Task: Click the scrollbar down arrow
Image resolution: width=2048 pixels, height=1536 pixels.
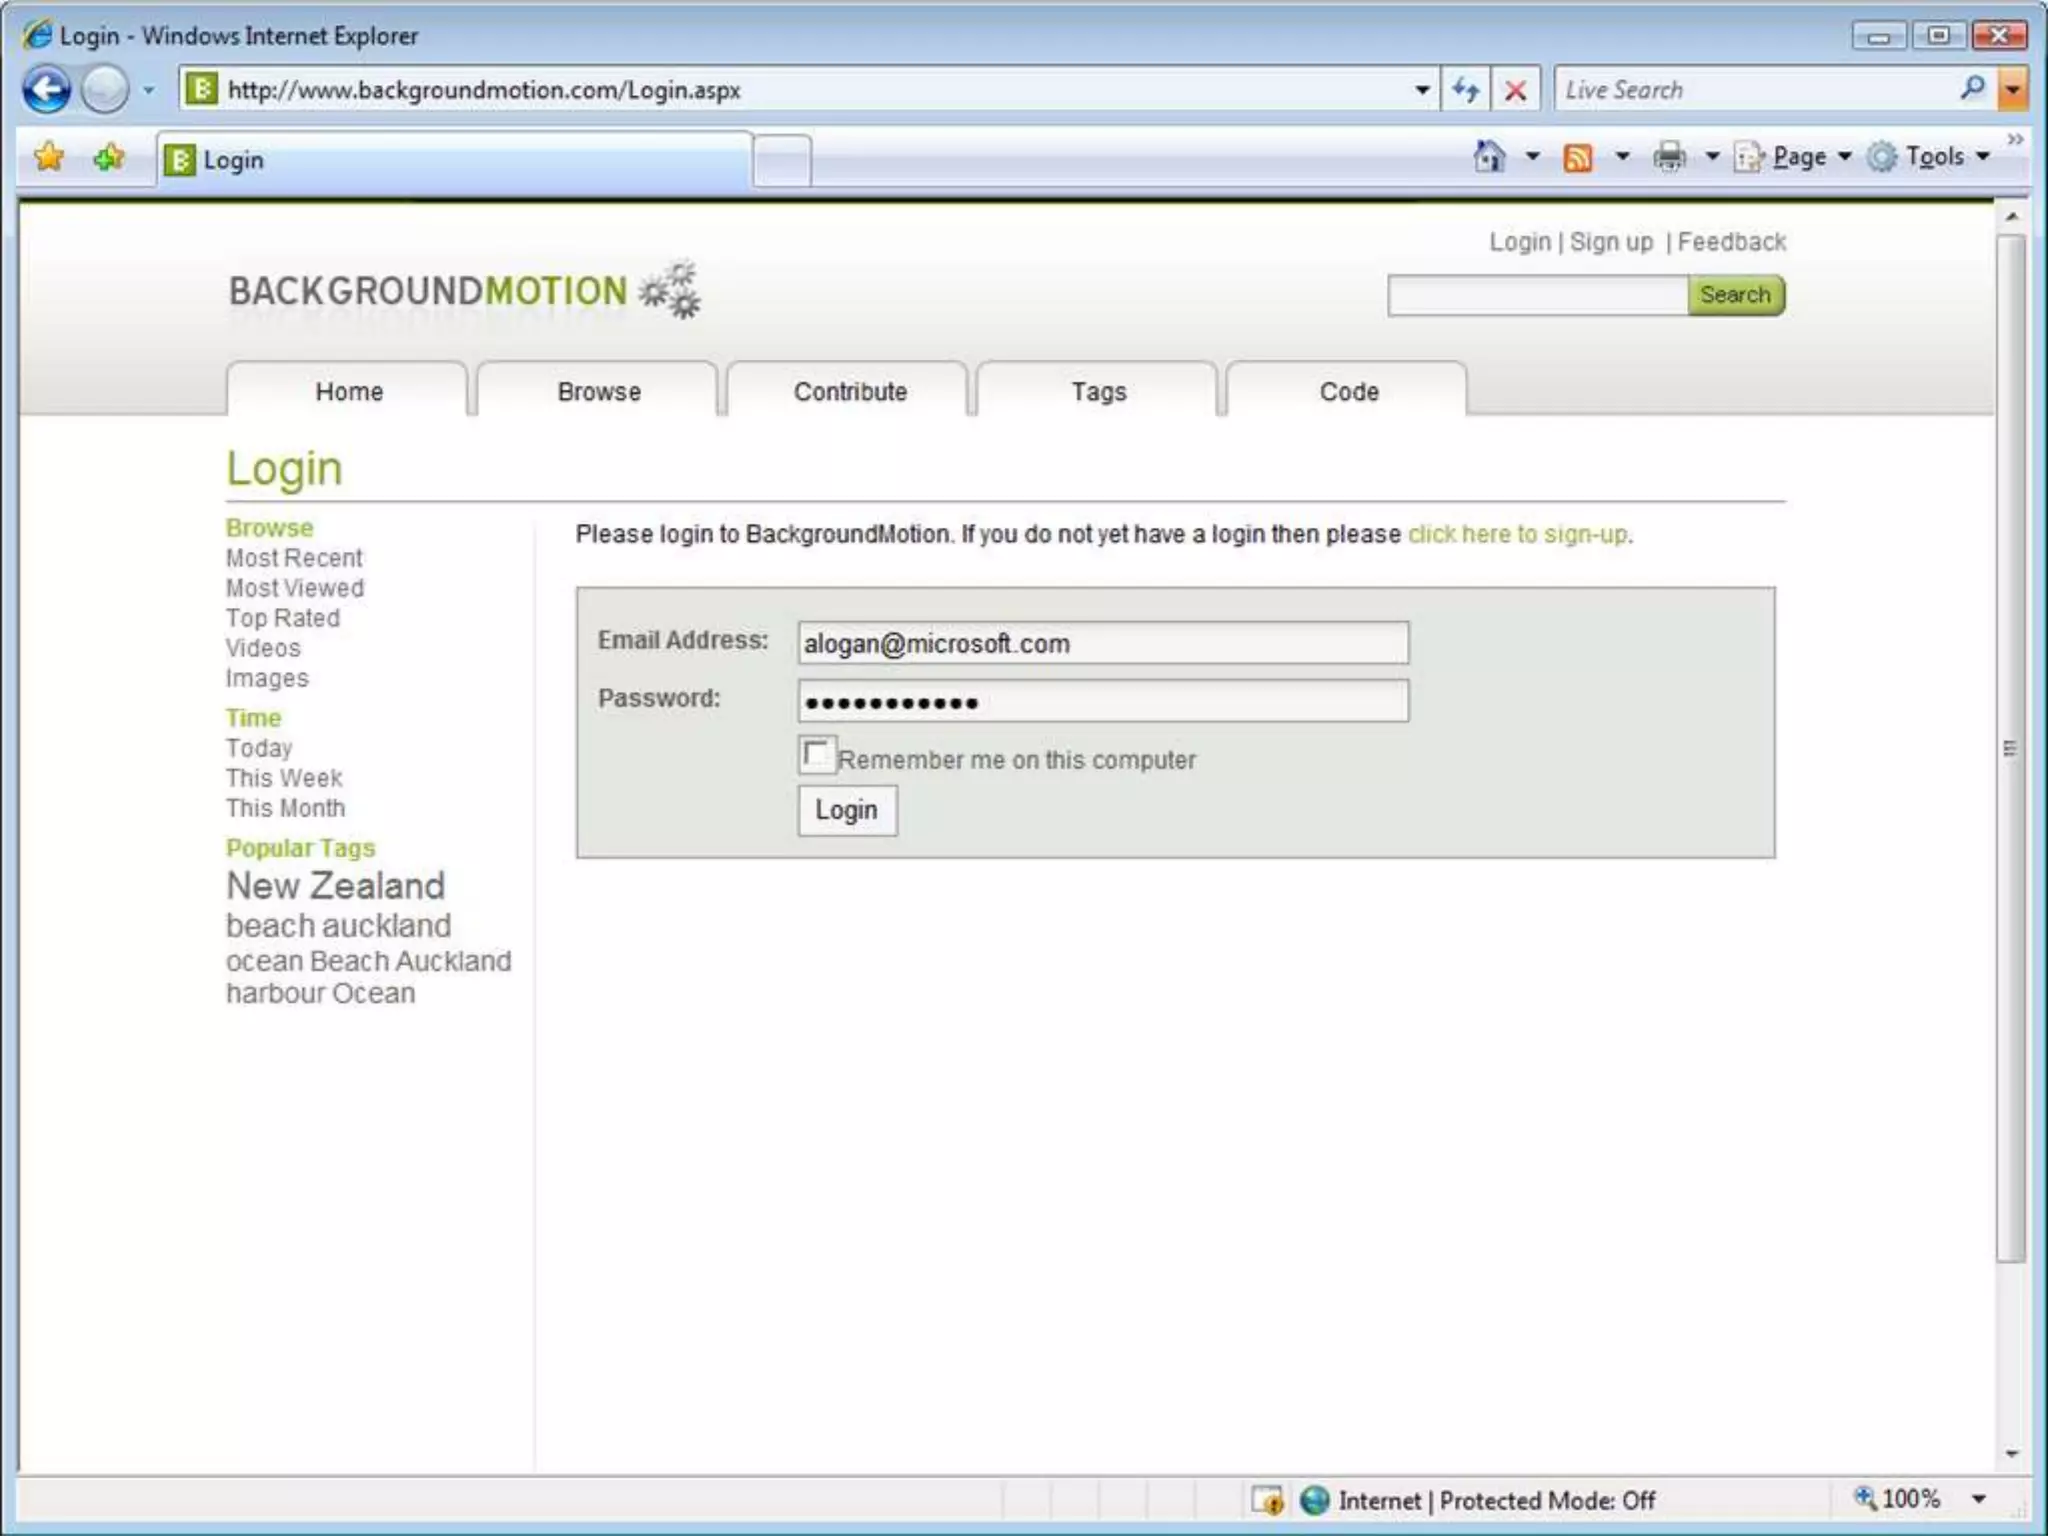Action: click(2012, 1454)
